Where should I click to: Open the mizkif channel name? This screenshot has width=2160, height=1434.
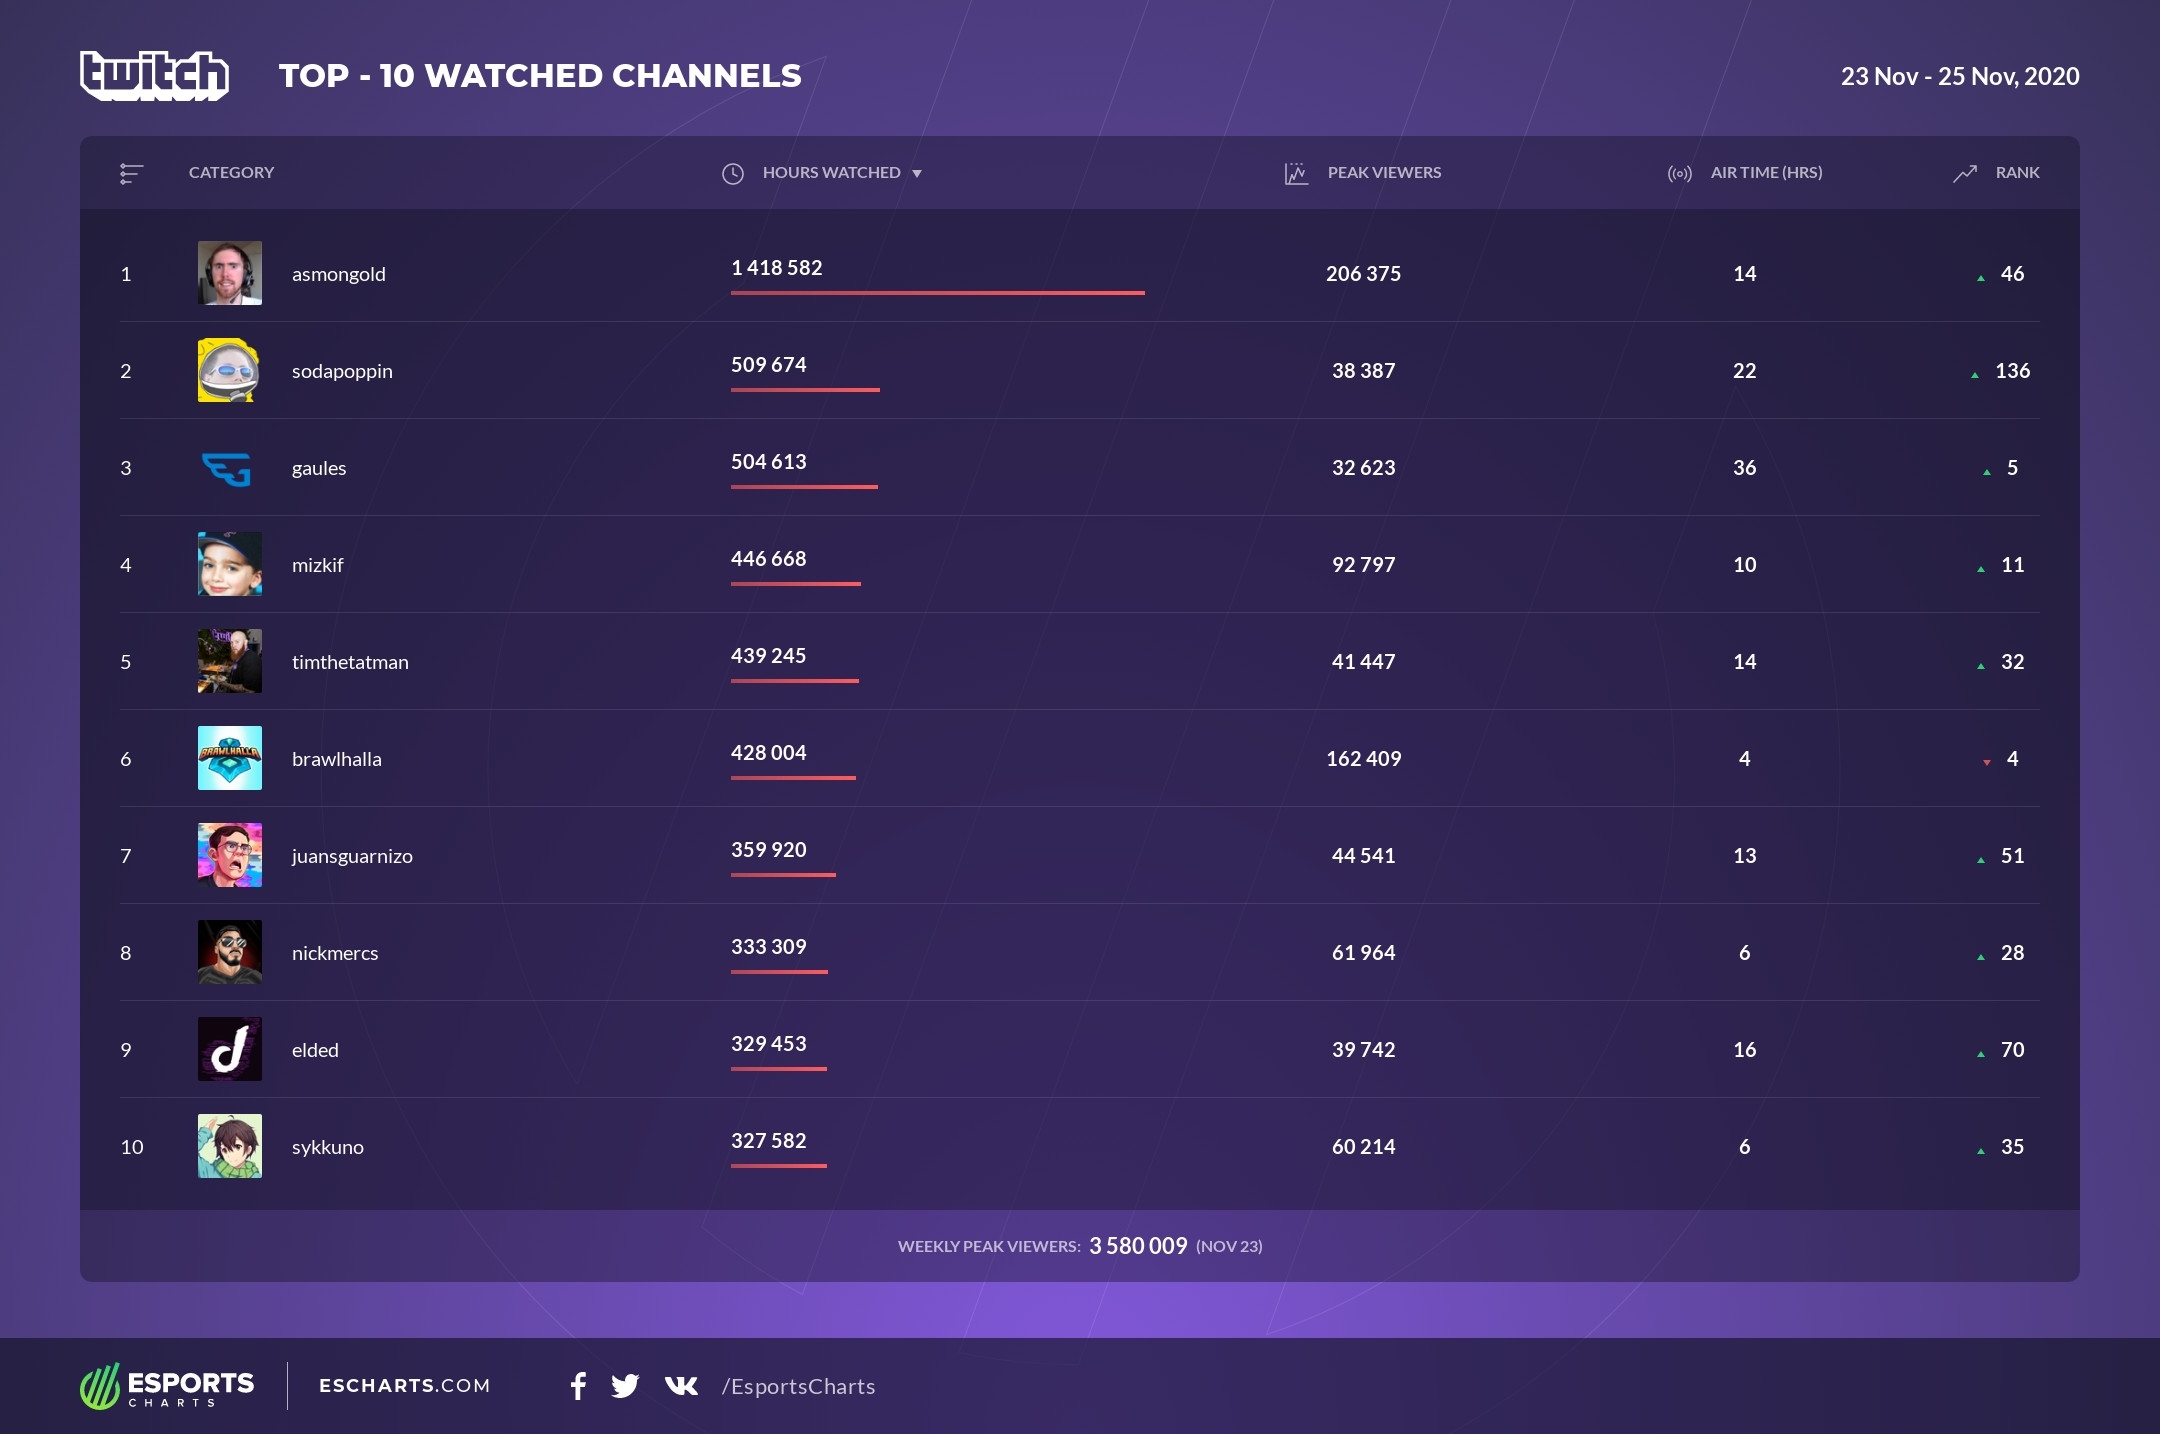click(318, 565)
